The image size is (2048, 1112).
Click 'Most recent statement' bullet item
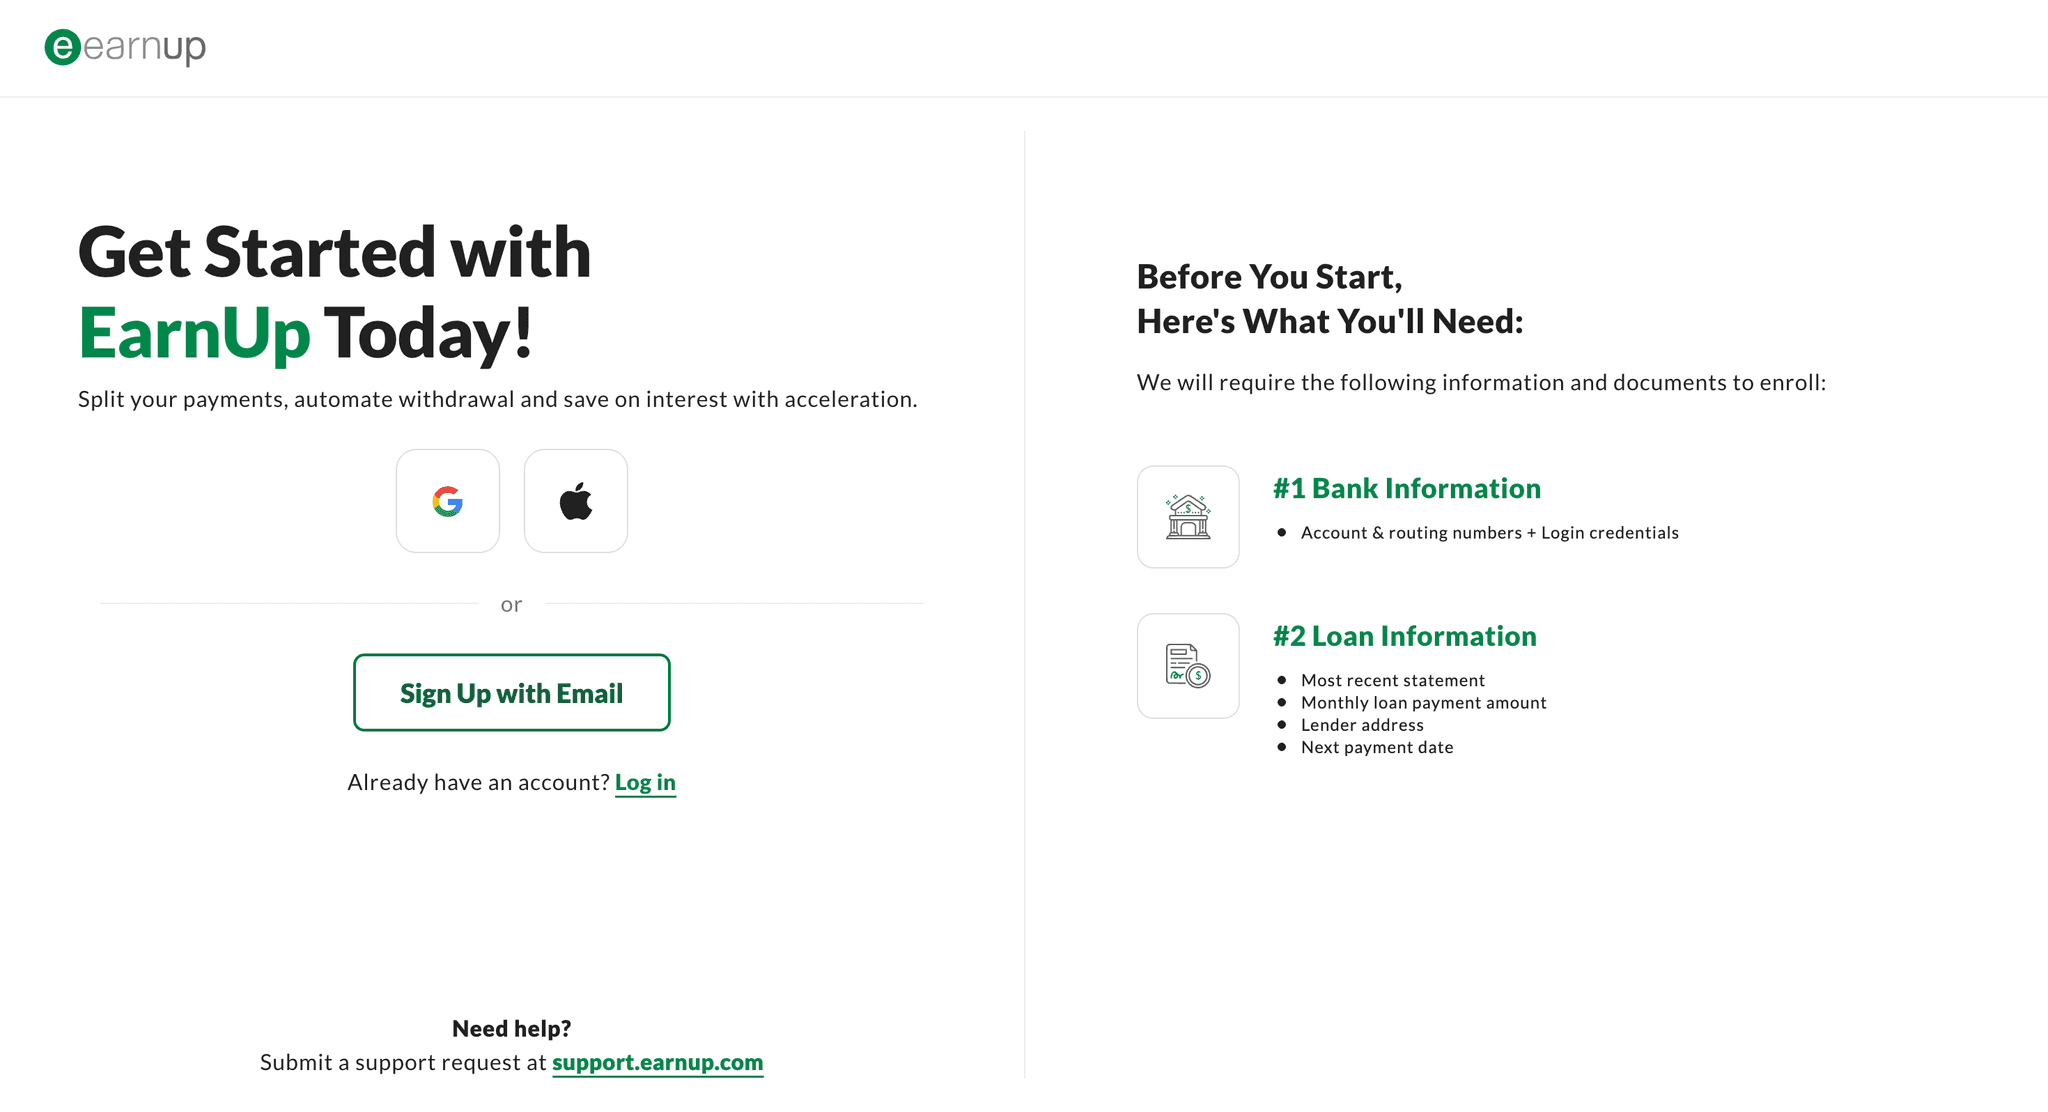1392,680
